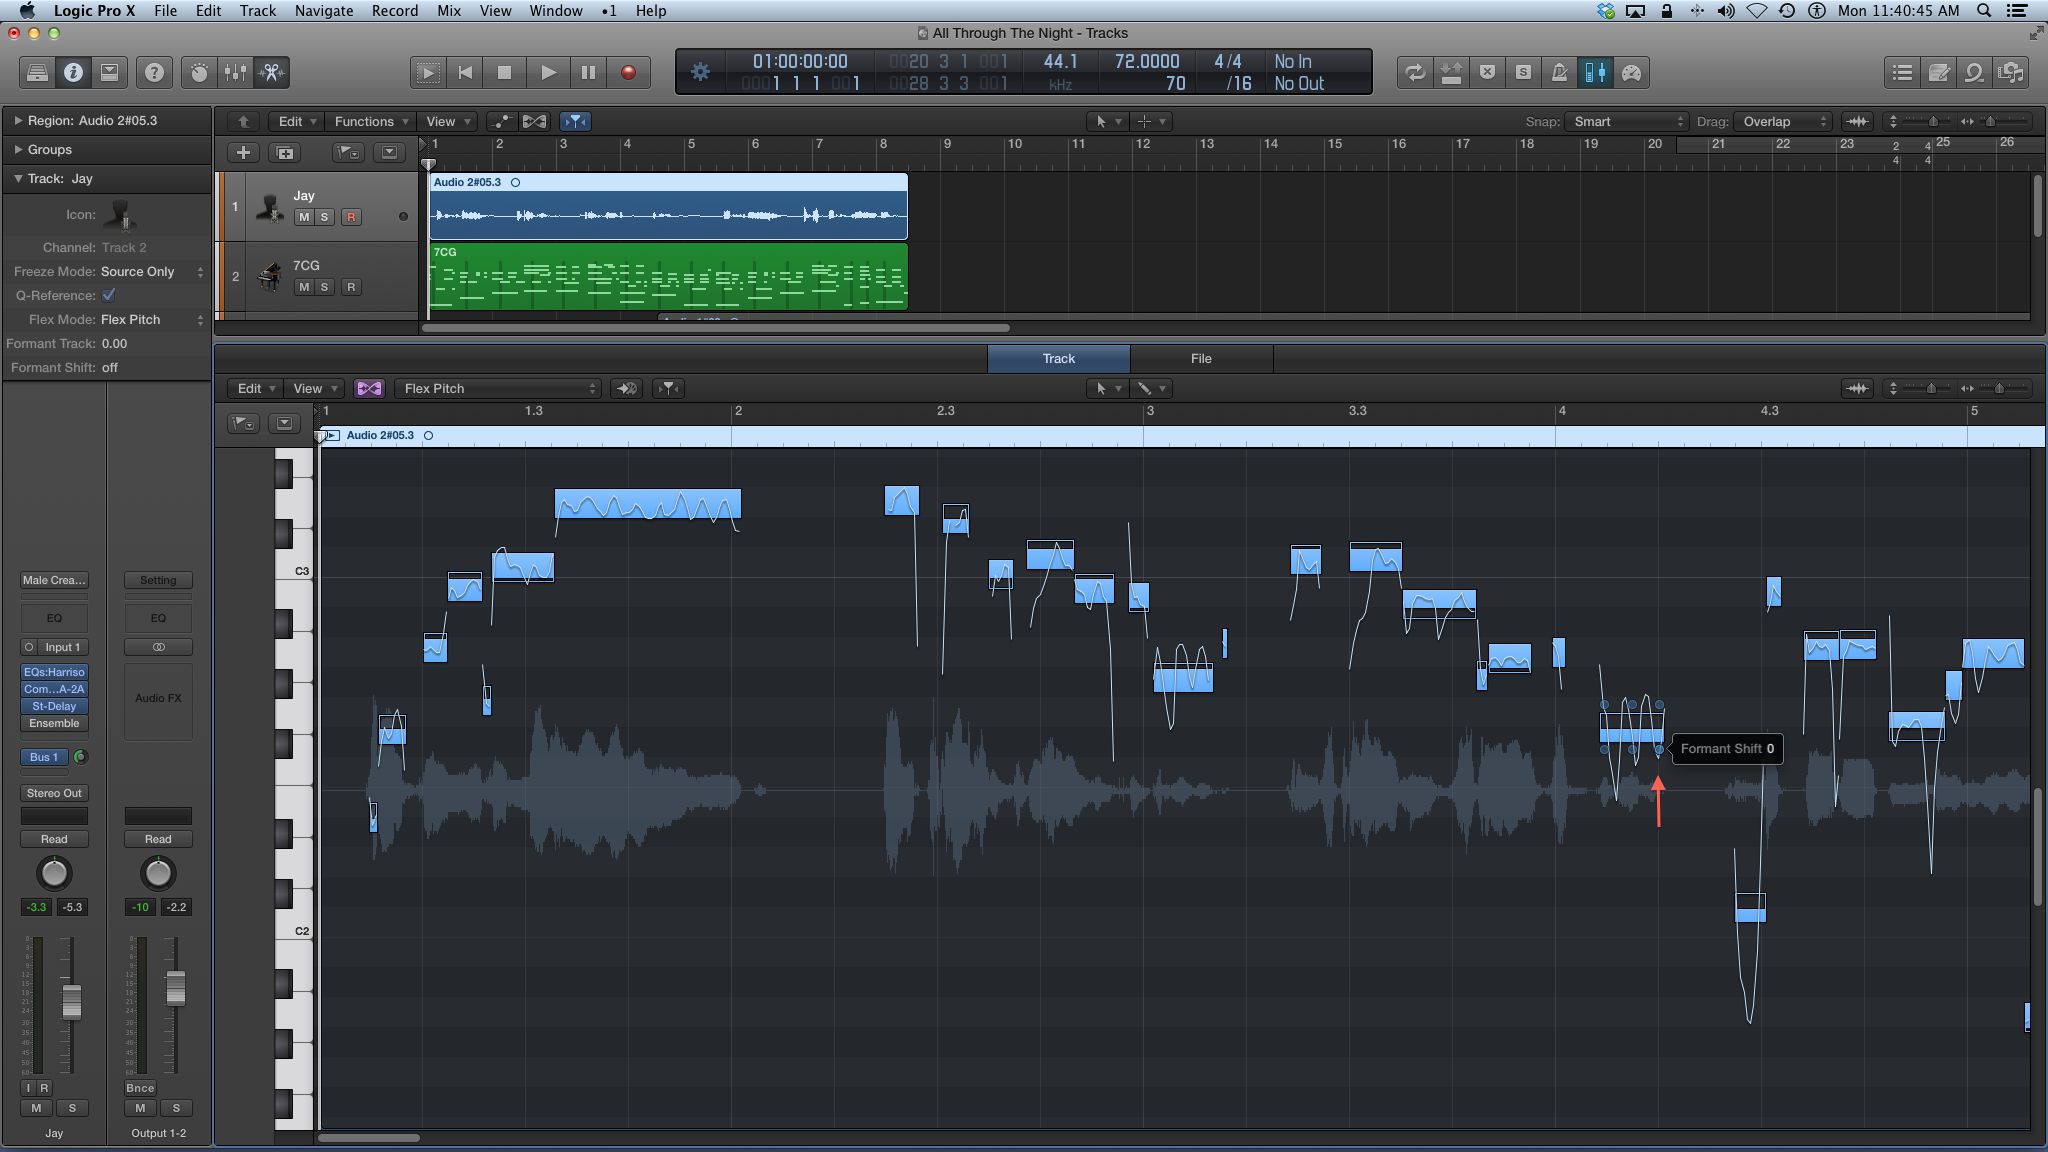Screen dimensions: 2048x1152
Task: Open the Navigate menu
Action: pos(323,10)
